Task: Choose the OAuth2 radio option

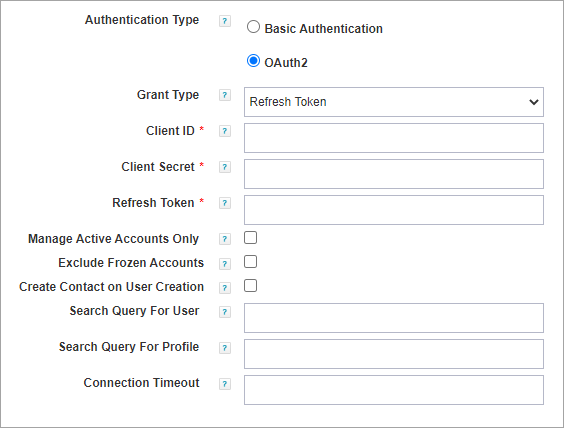Action: pyautogui.click(x=253, y=61)
